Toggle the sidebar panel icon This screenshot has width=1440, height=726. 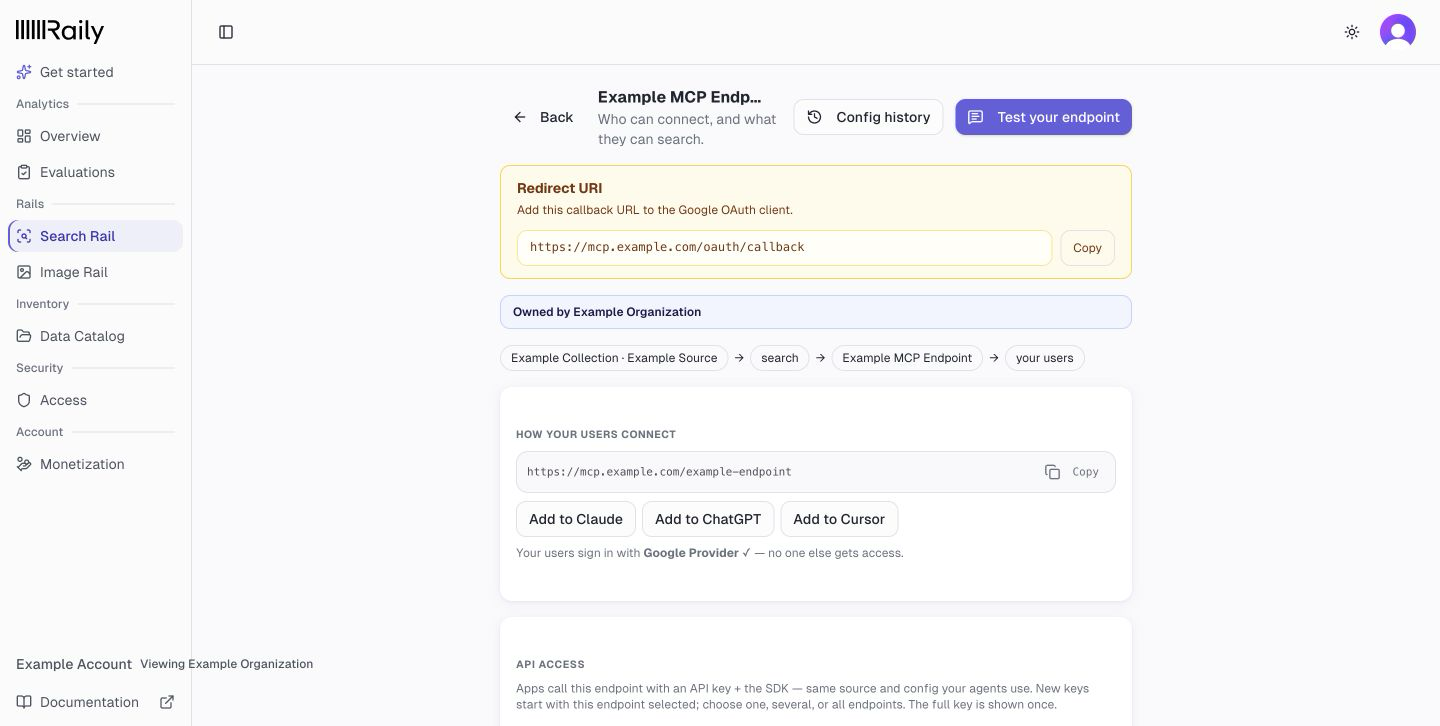pyautogui.click(x=226, y=32)
